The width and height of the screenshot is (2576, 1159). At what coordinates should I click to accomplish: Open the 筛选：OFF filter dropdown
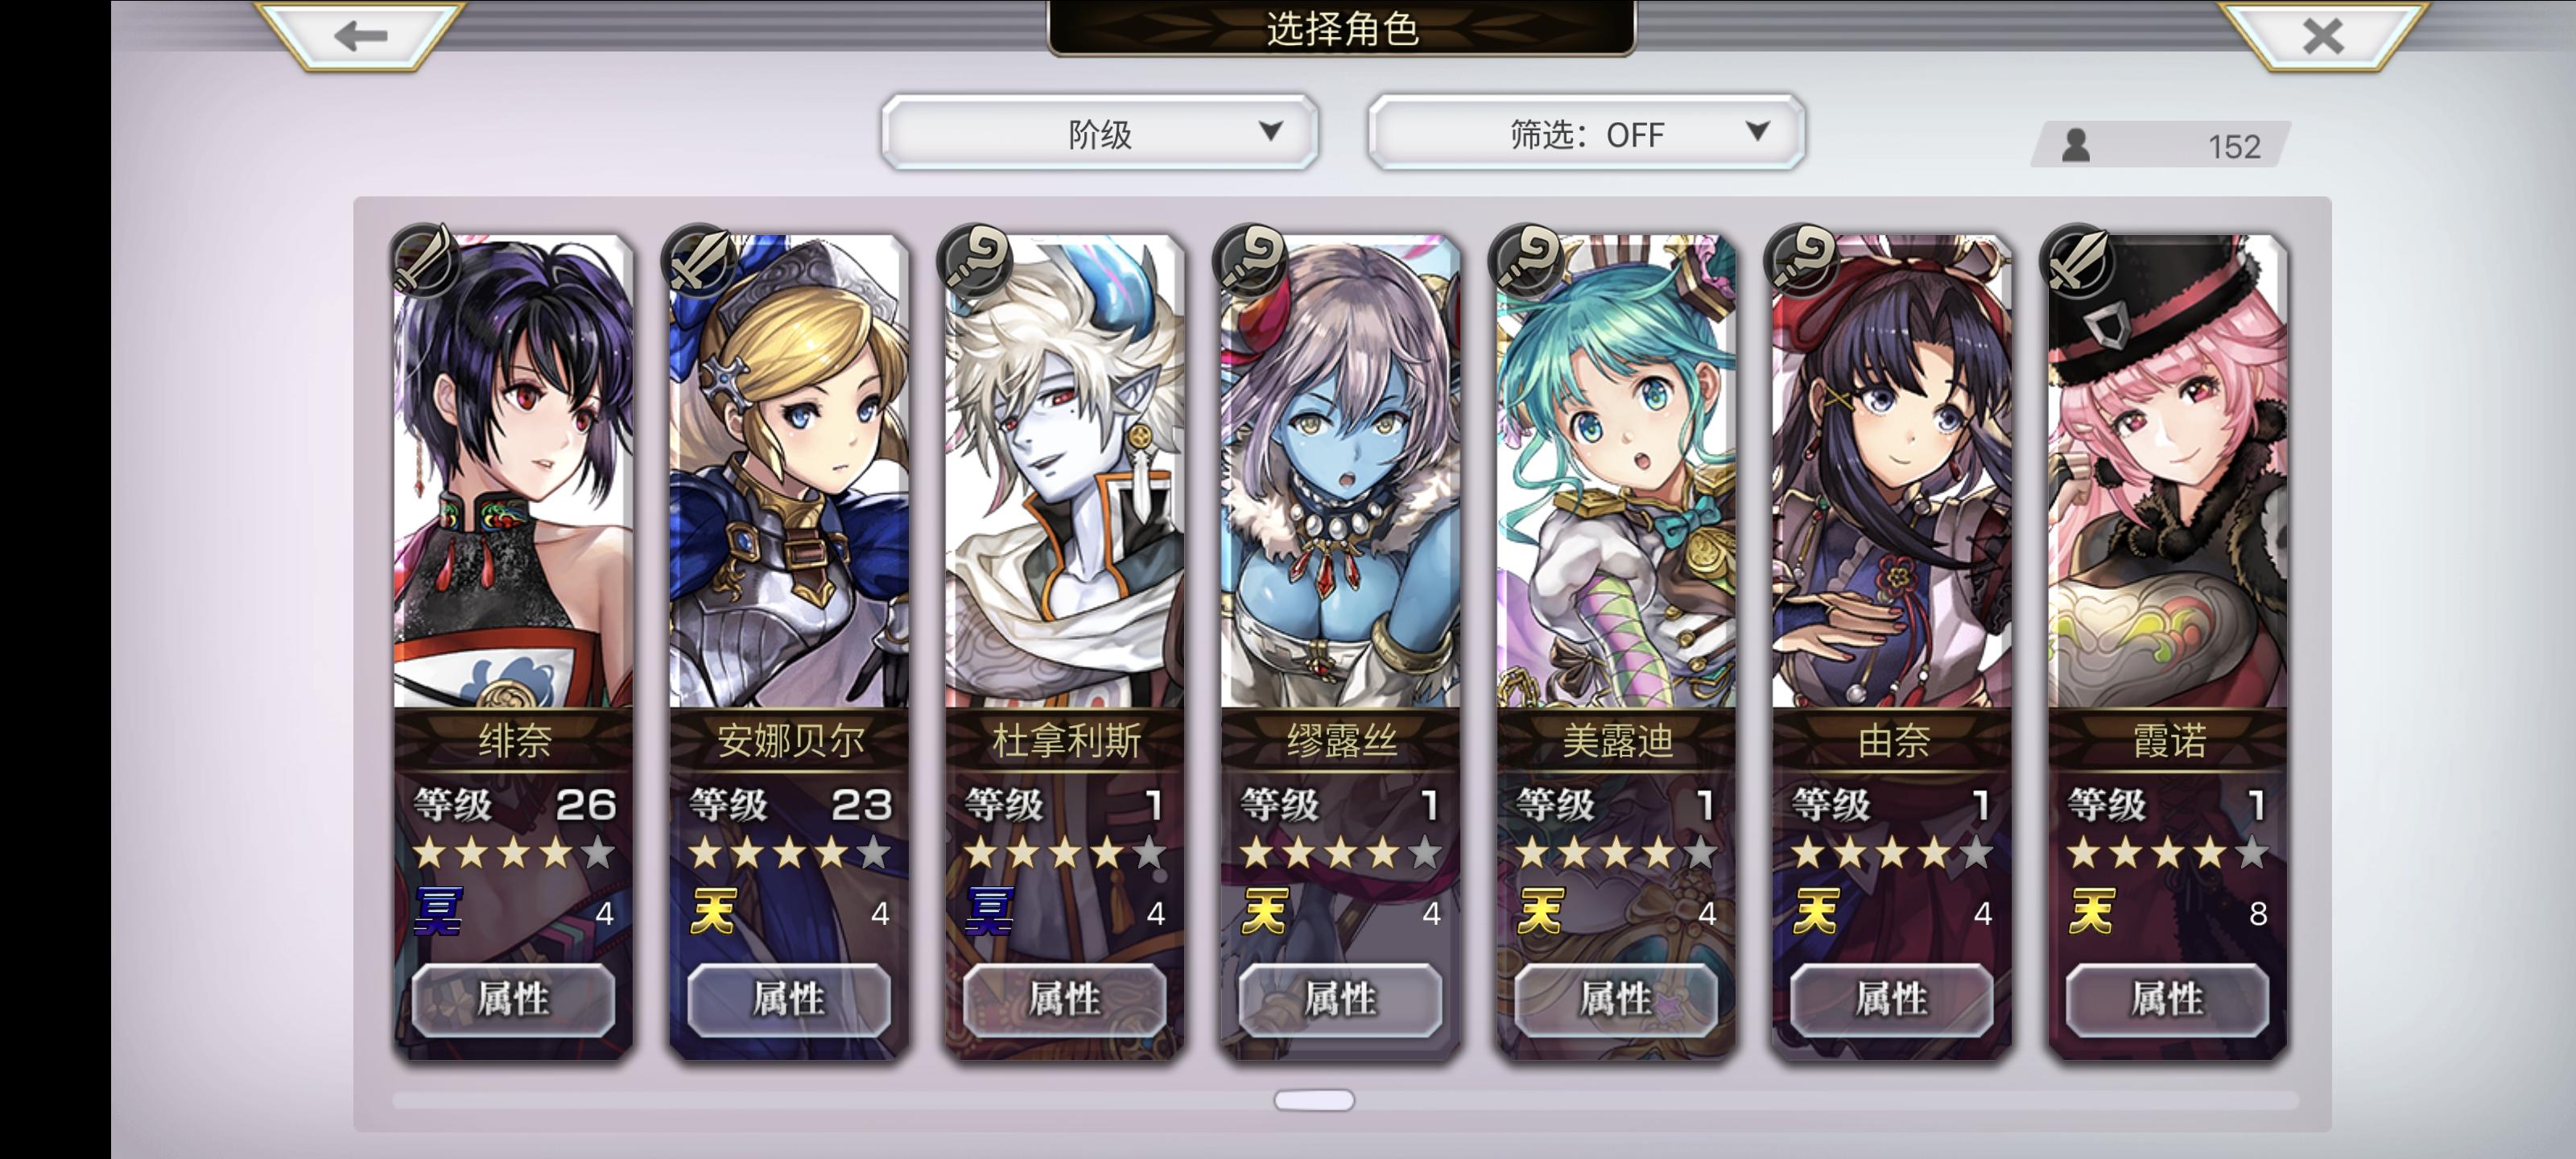pyautogui.click(x=1586, y=133)
